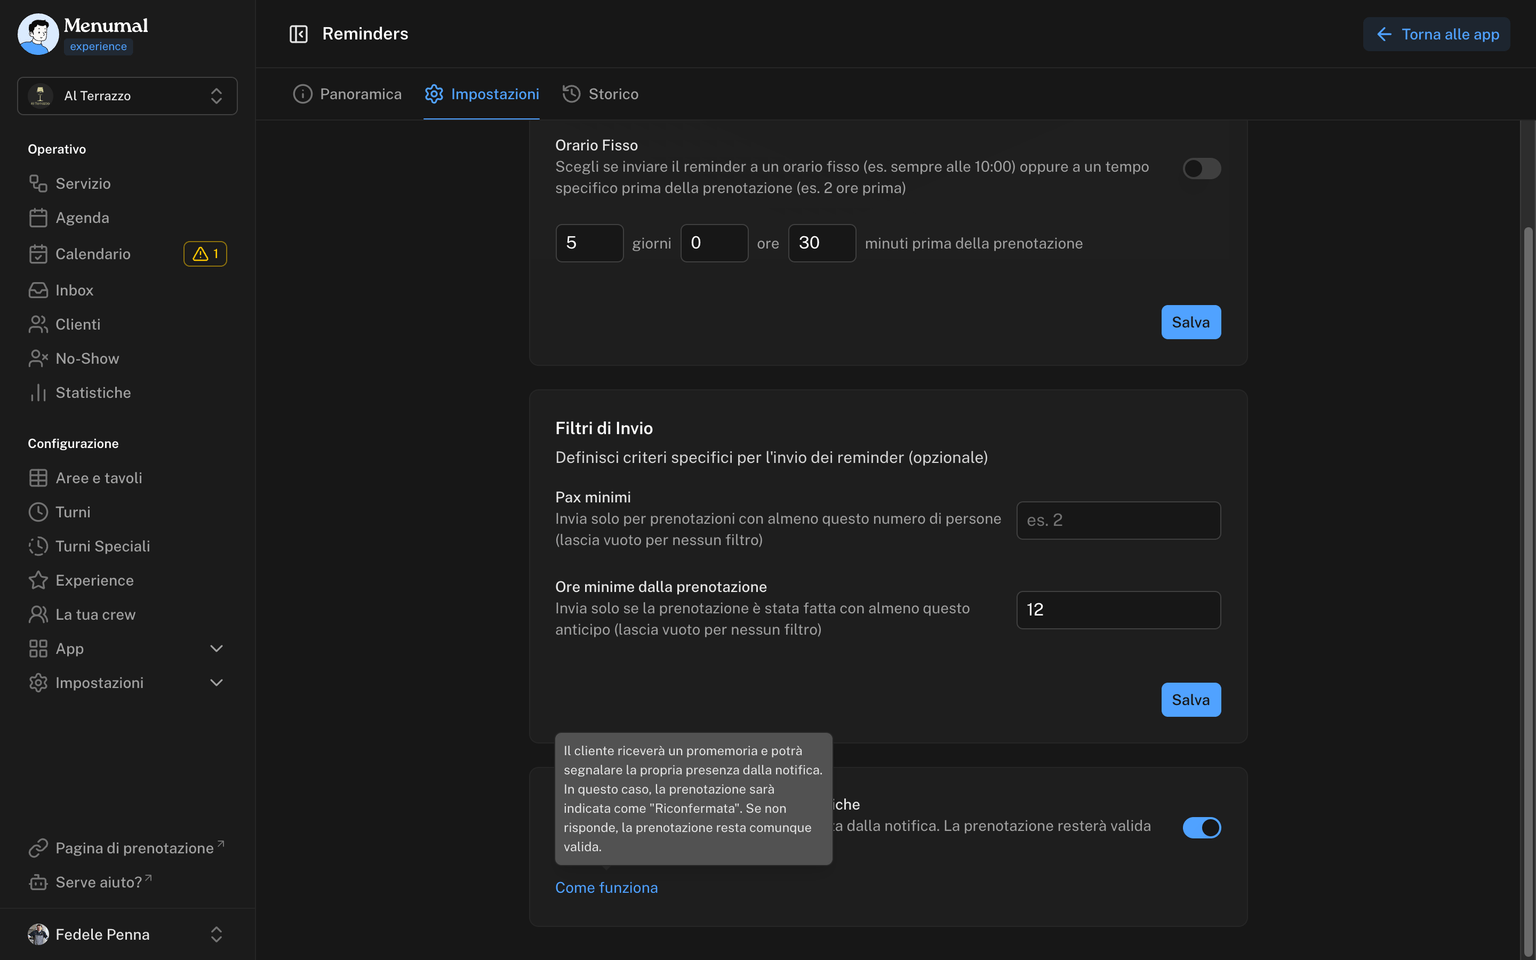Viewport: 1536px width, 960px height.
Task: Click the Pax minimi label
Action: pyautogui.click(x=593, y=497)
